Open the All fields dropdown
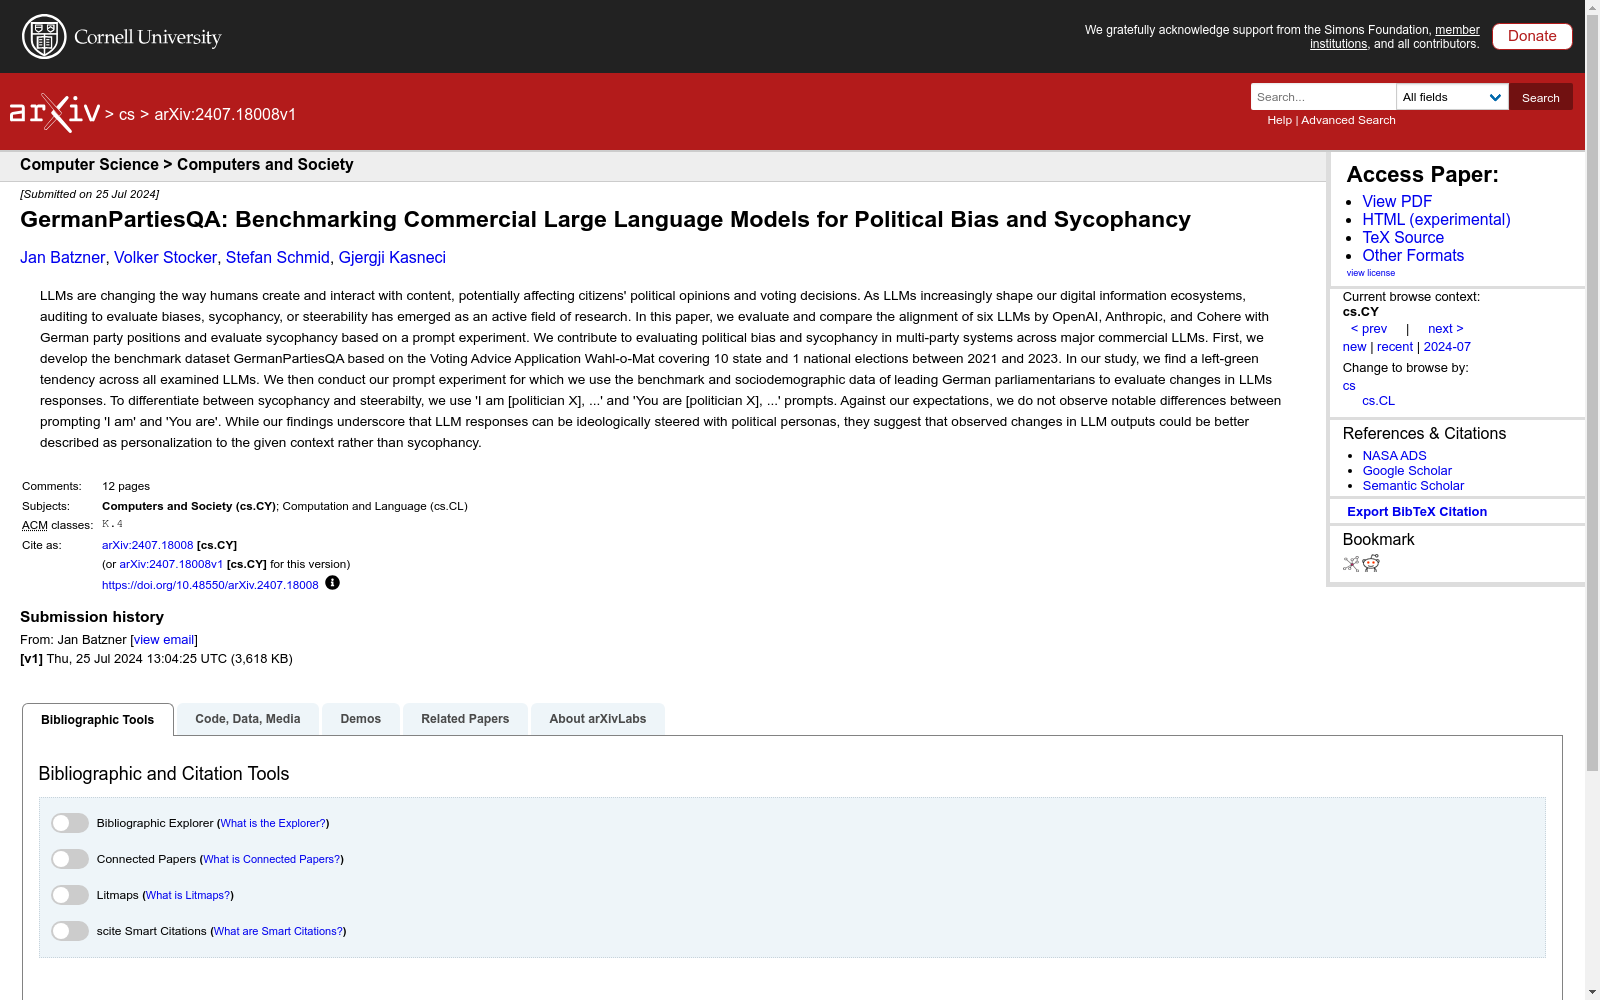This screenshot has height=1000, width=1600. pyautogui.click(x=1452, y=97)
